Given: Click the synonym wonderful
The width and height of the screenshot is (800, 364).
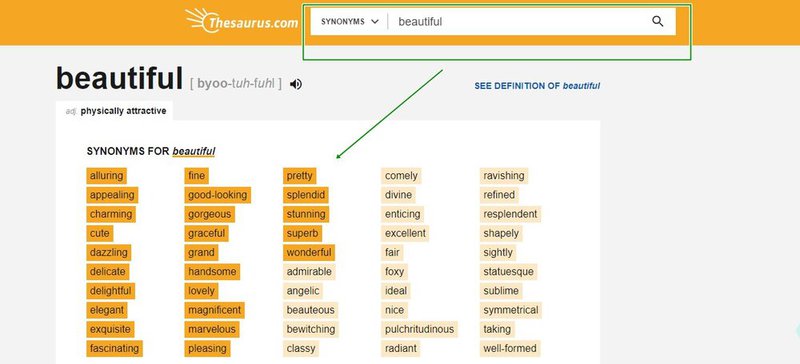Looking at the screenshot, I should [x=309, y=253].
